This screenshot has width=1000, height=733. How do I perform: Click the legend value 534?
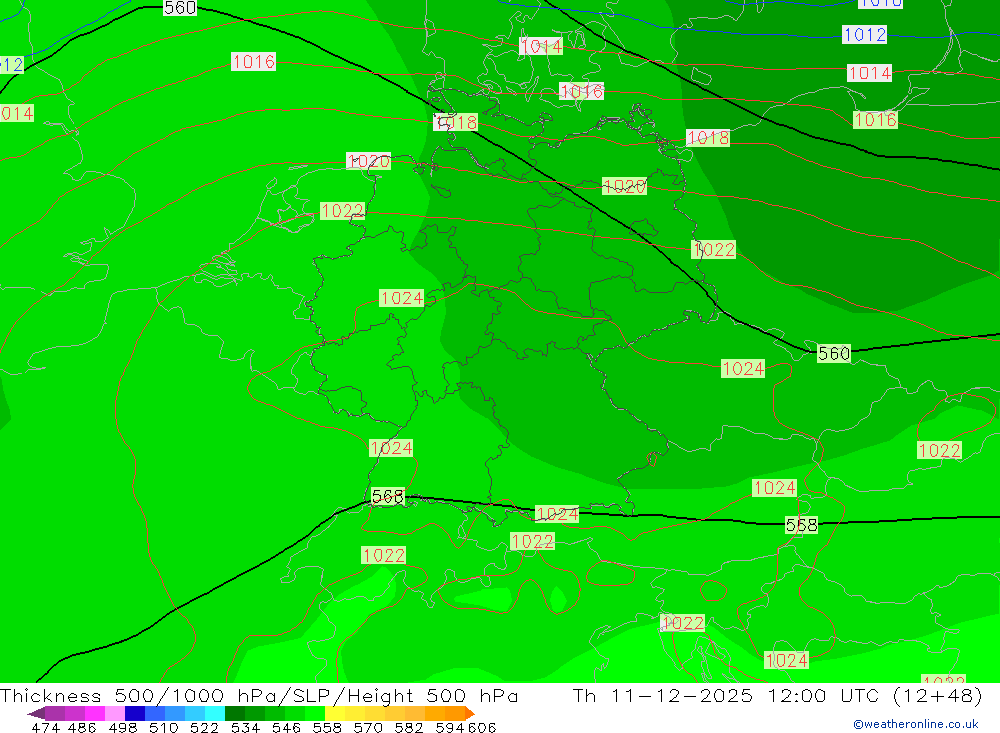[245, 727]
